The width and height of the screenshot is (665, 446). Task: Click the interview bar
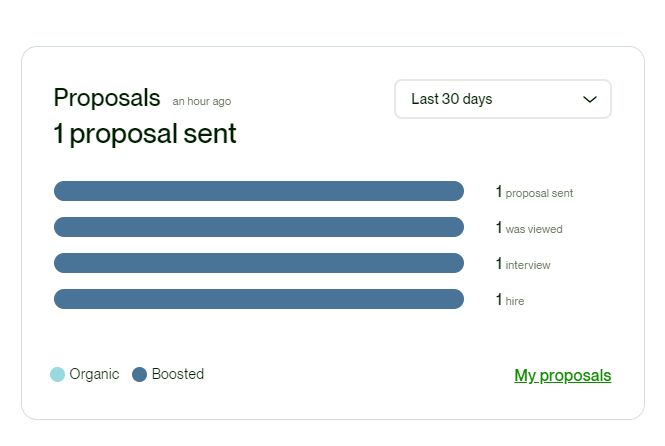[x=259, y=263]
